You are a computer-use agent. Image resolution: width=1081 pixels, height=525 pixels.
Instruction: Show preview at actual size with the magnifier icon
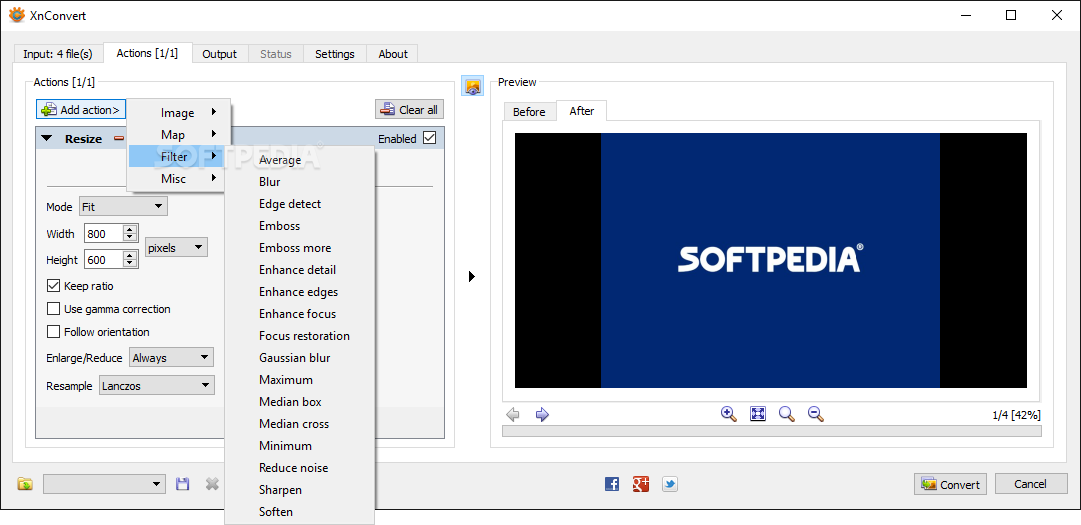787,413
